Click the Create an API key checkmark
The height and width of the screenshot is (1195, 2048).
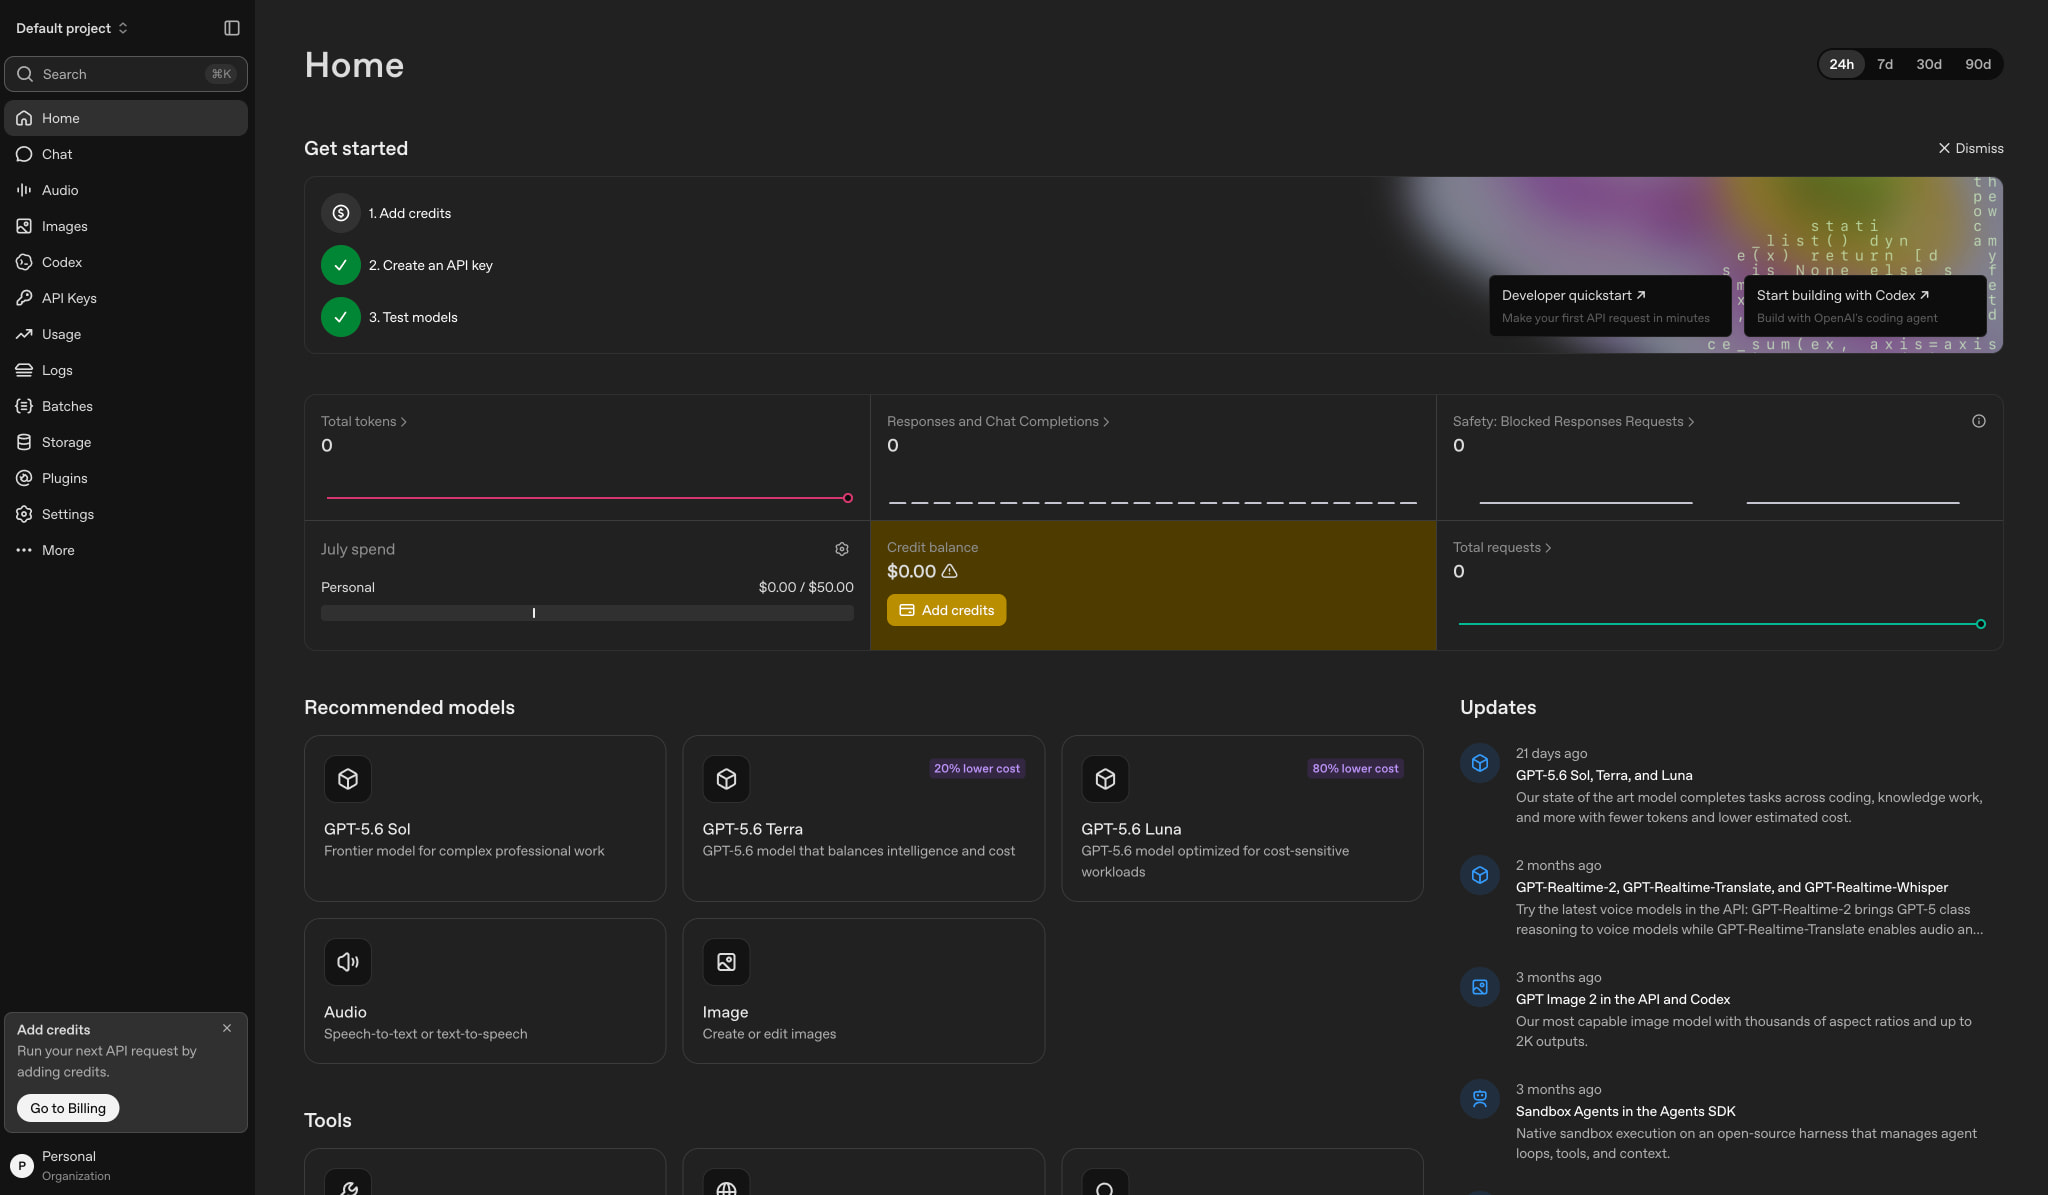[341, 265]
